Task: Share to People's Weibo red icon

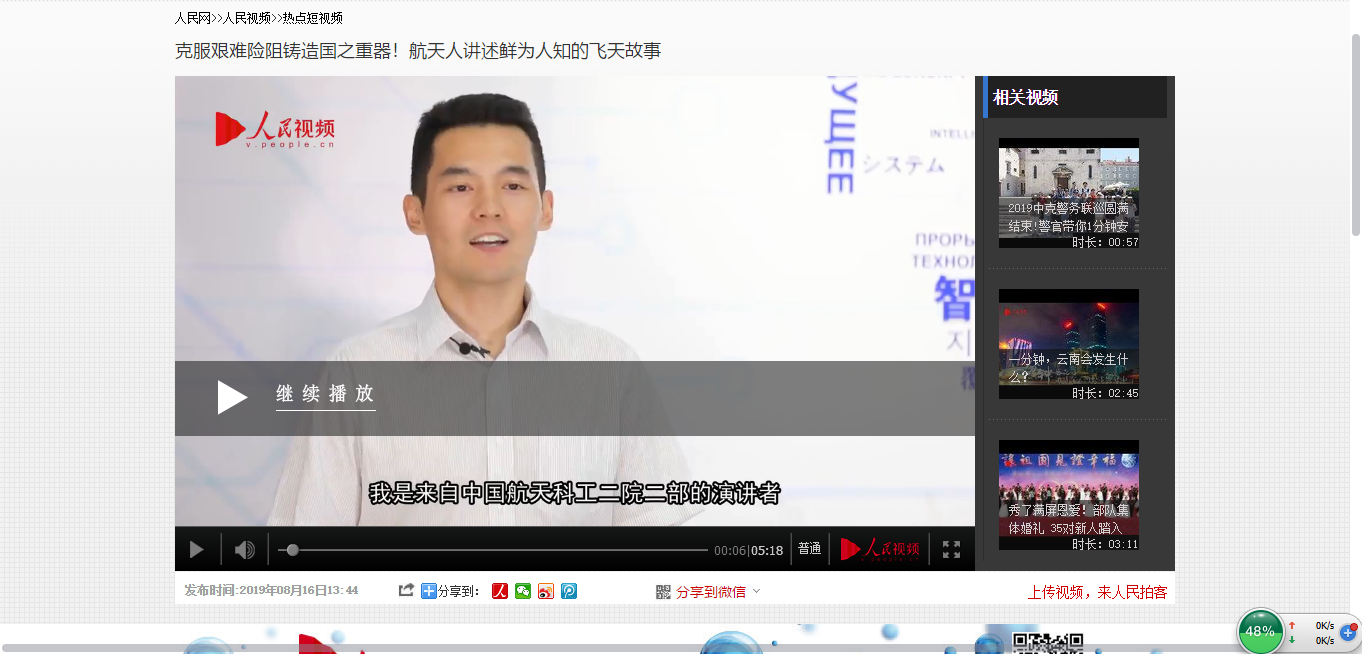Action: 500,591
